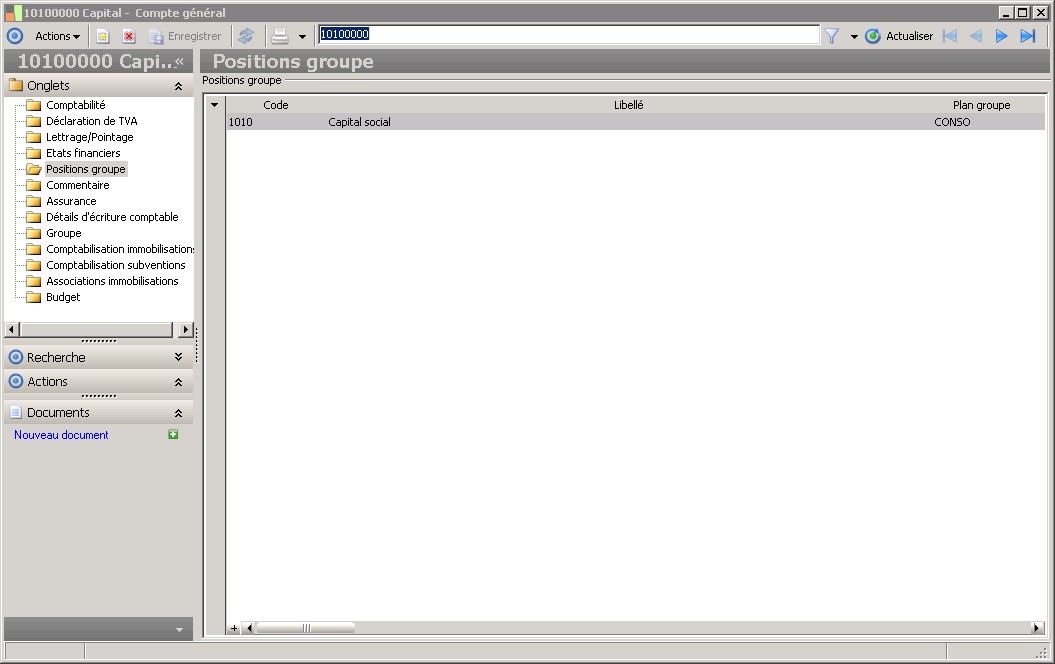Open the Groupe folder

(x=63, y=233)
